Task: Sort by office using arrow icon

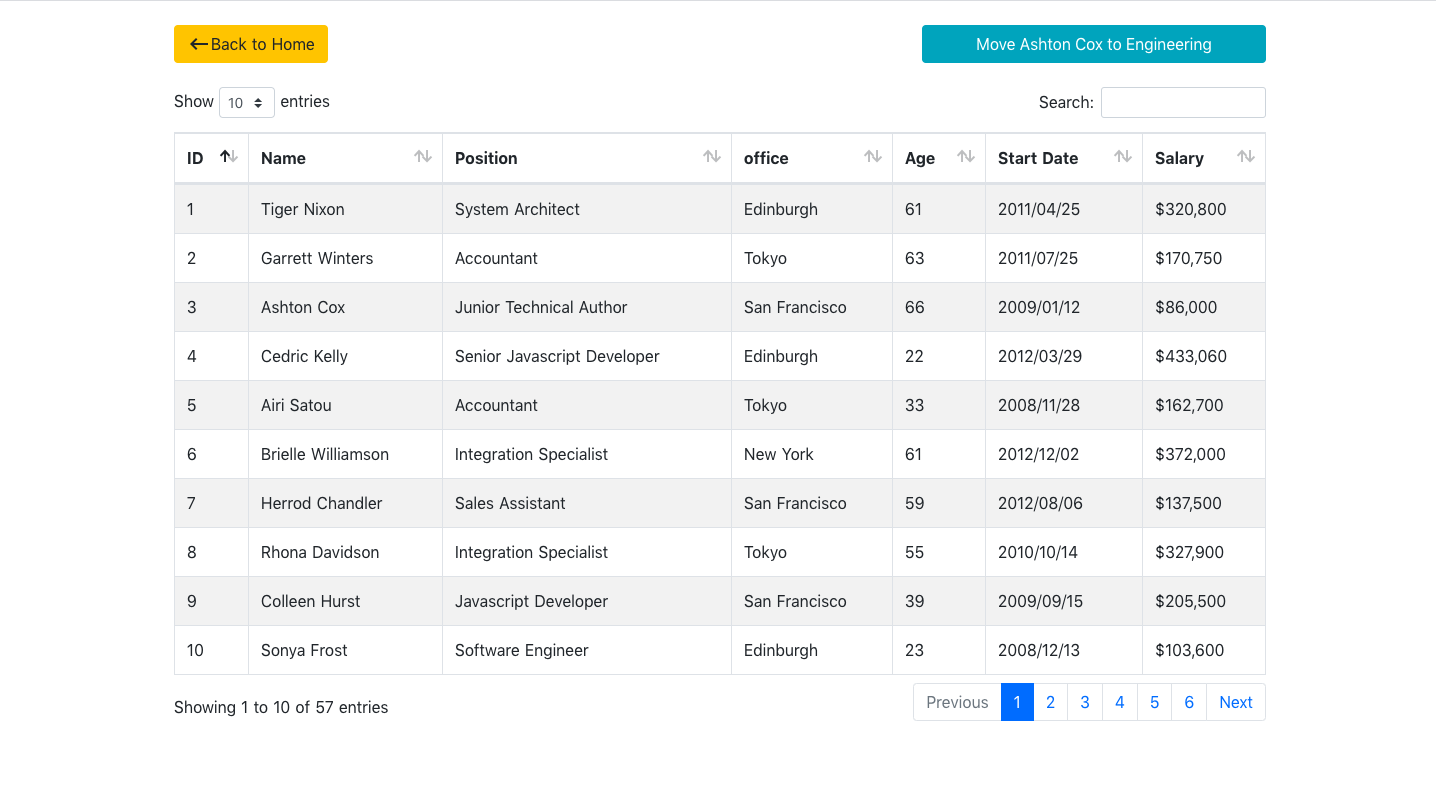Action: tap(873, 157)
